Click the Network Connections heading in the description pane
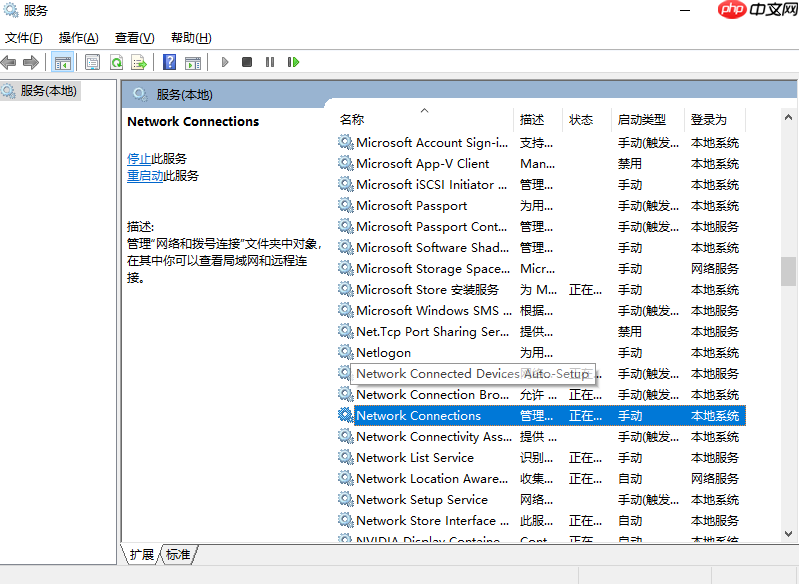799x584 pixels. [x=193, y=122]
